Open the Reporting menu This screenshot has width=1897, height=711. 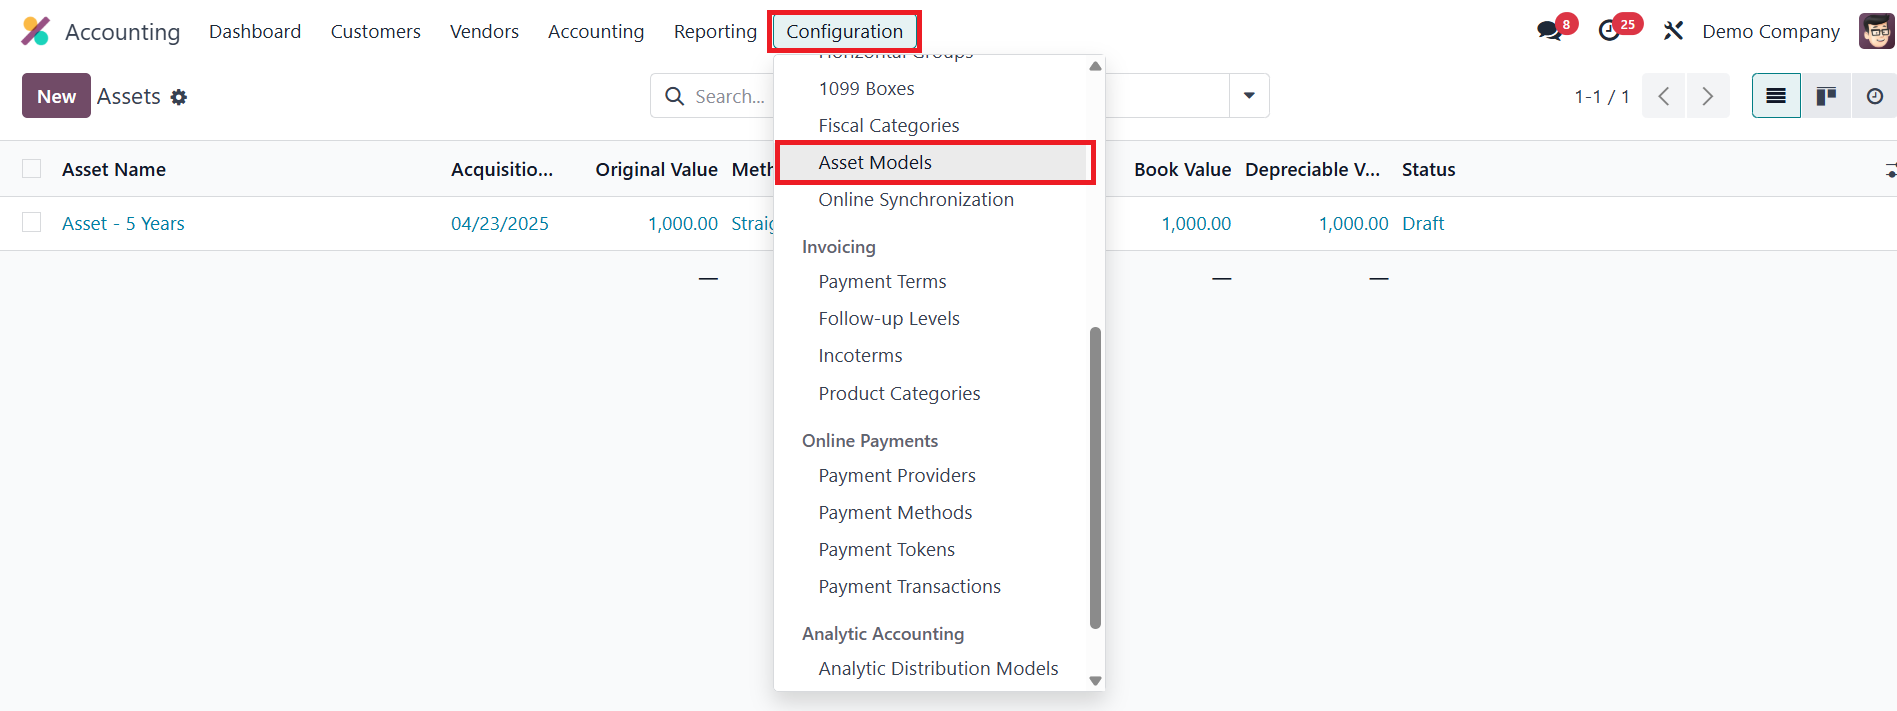coord(715,31)
